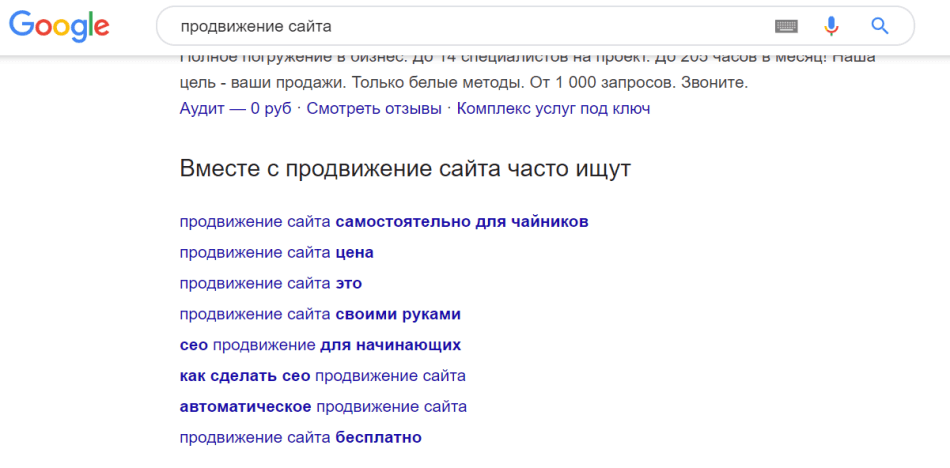Start voice search with microphone icon

(831, 26)
